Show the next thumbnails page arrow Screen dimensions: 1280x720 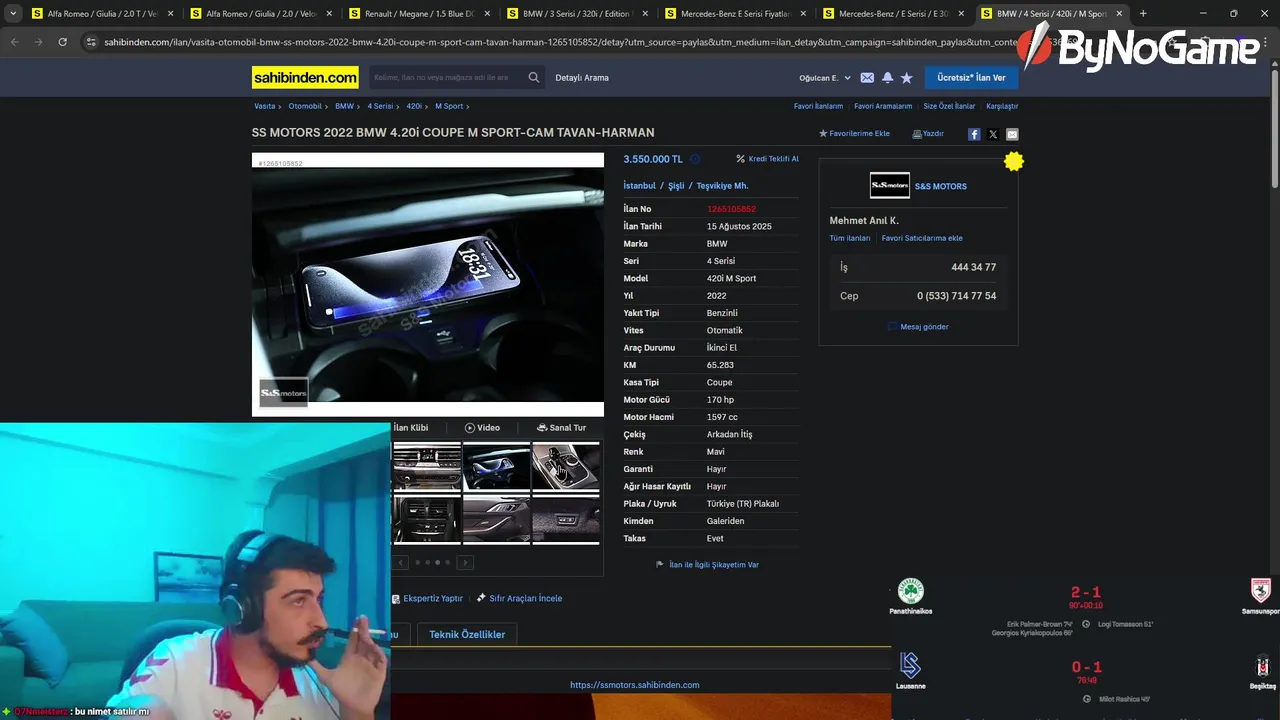pos(465,562)
